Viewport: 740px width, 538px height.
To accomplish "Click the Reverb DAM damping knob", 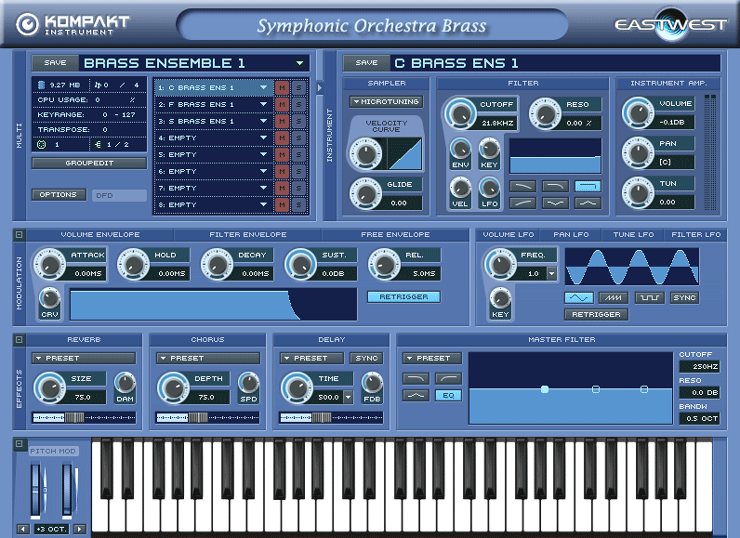I will click(125, 383).
